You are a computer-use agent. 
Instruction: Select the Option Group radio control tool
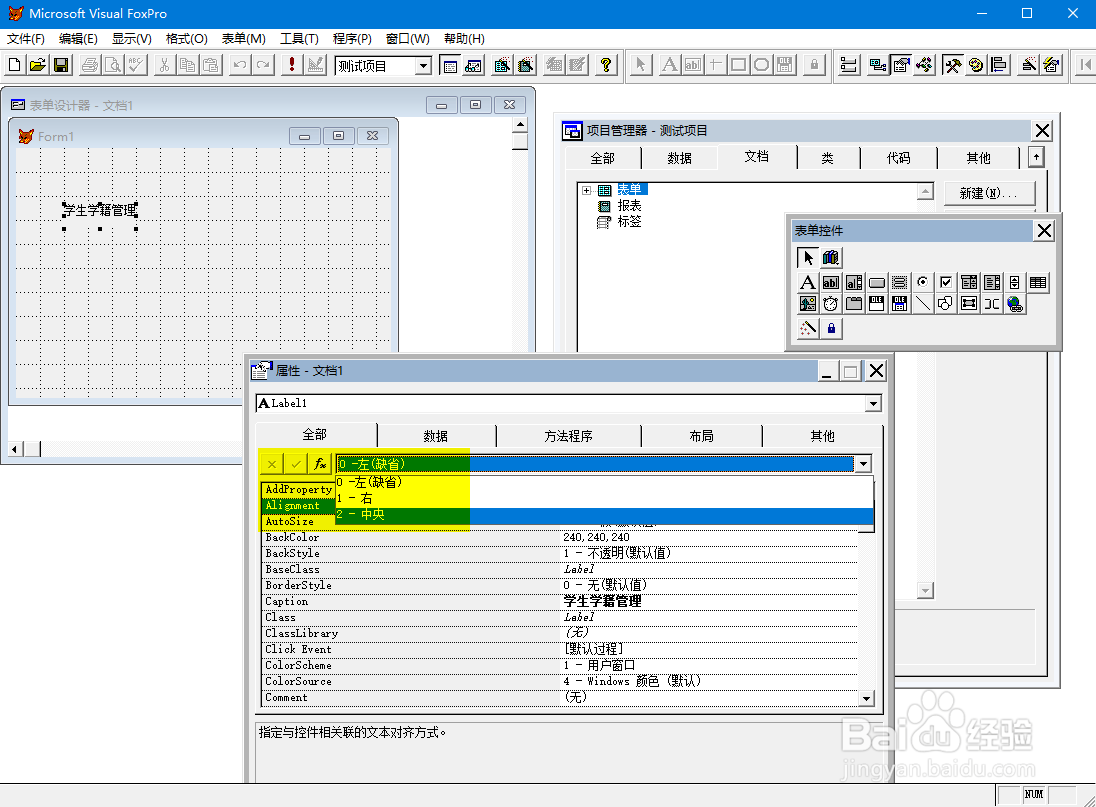click(x=923, y=282)
